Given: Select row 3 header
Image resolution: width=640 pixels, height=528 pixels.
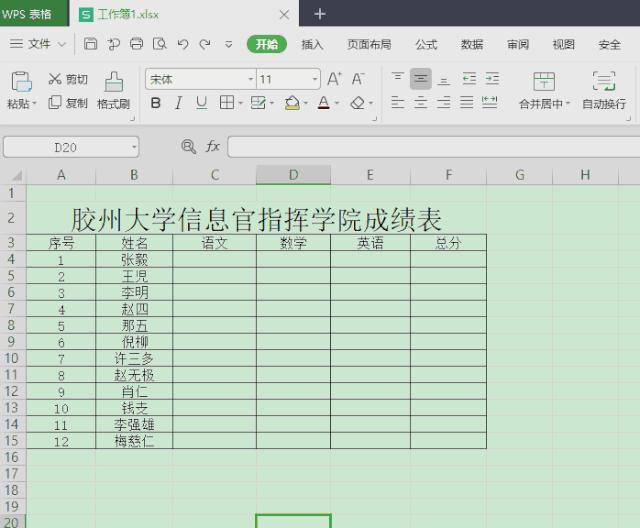Looking at the screenshot, I should tap(11, 242).
